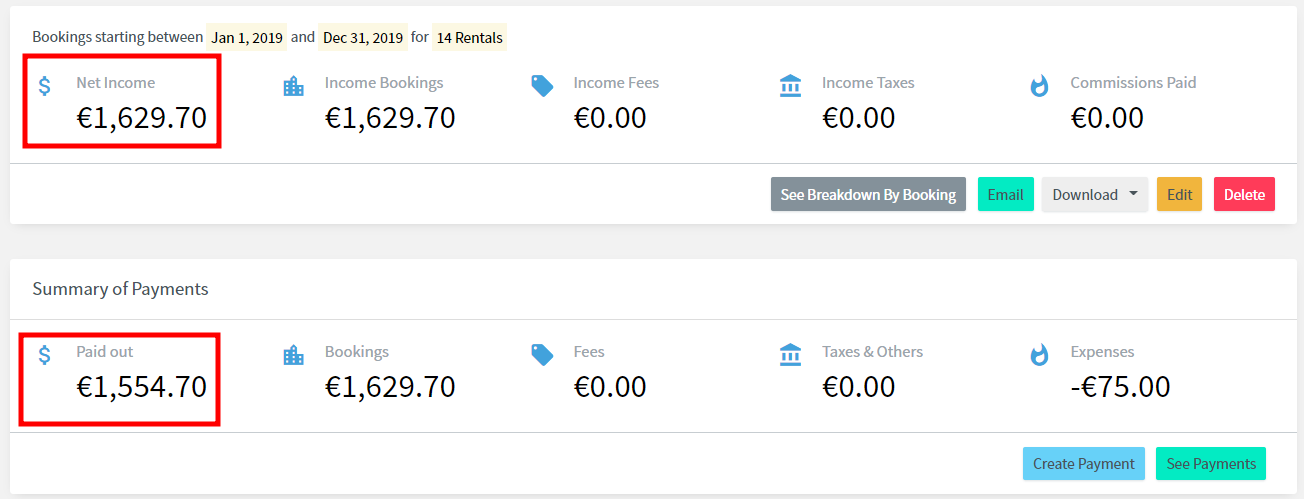The height and width of the screenshot is (499, 1304).
Task: Click the bank icon beside Taxes & Others
Action: [790, 355]
